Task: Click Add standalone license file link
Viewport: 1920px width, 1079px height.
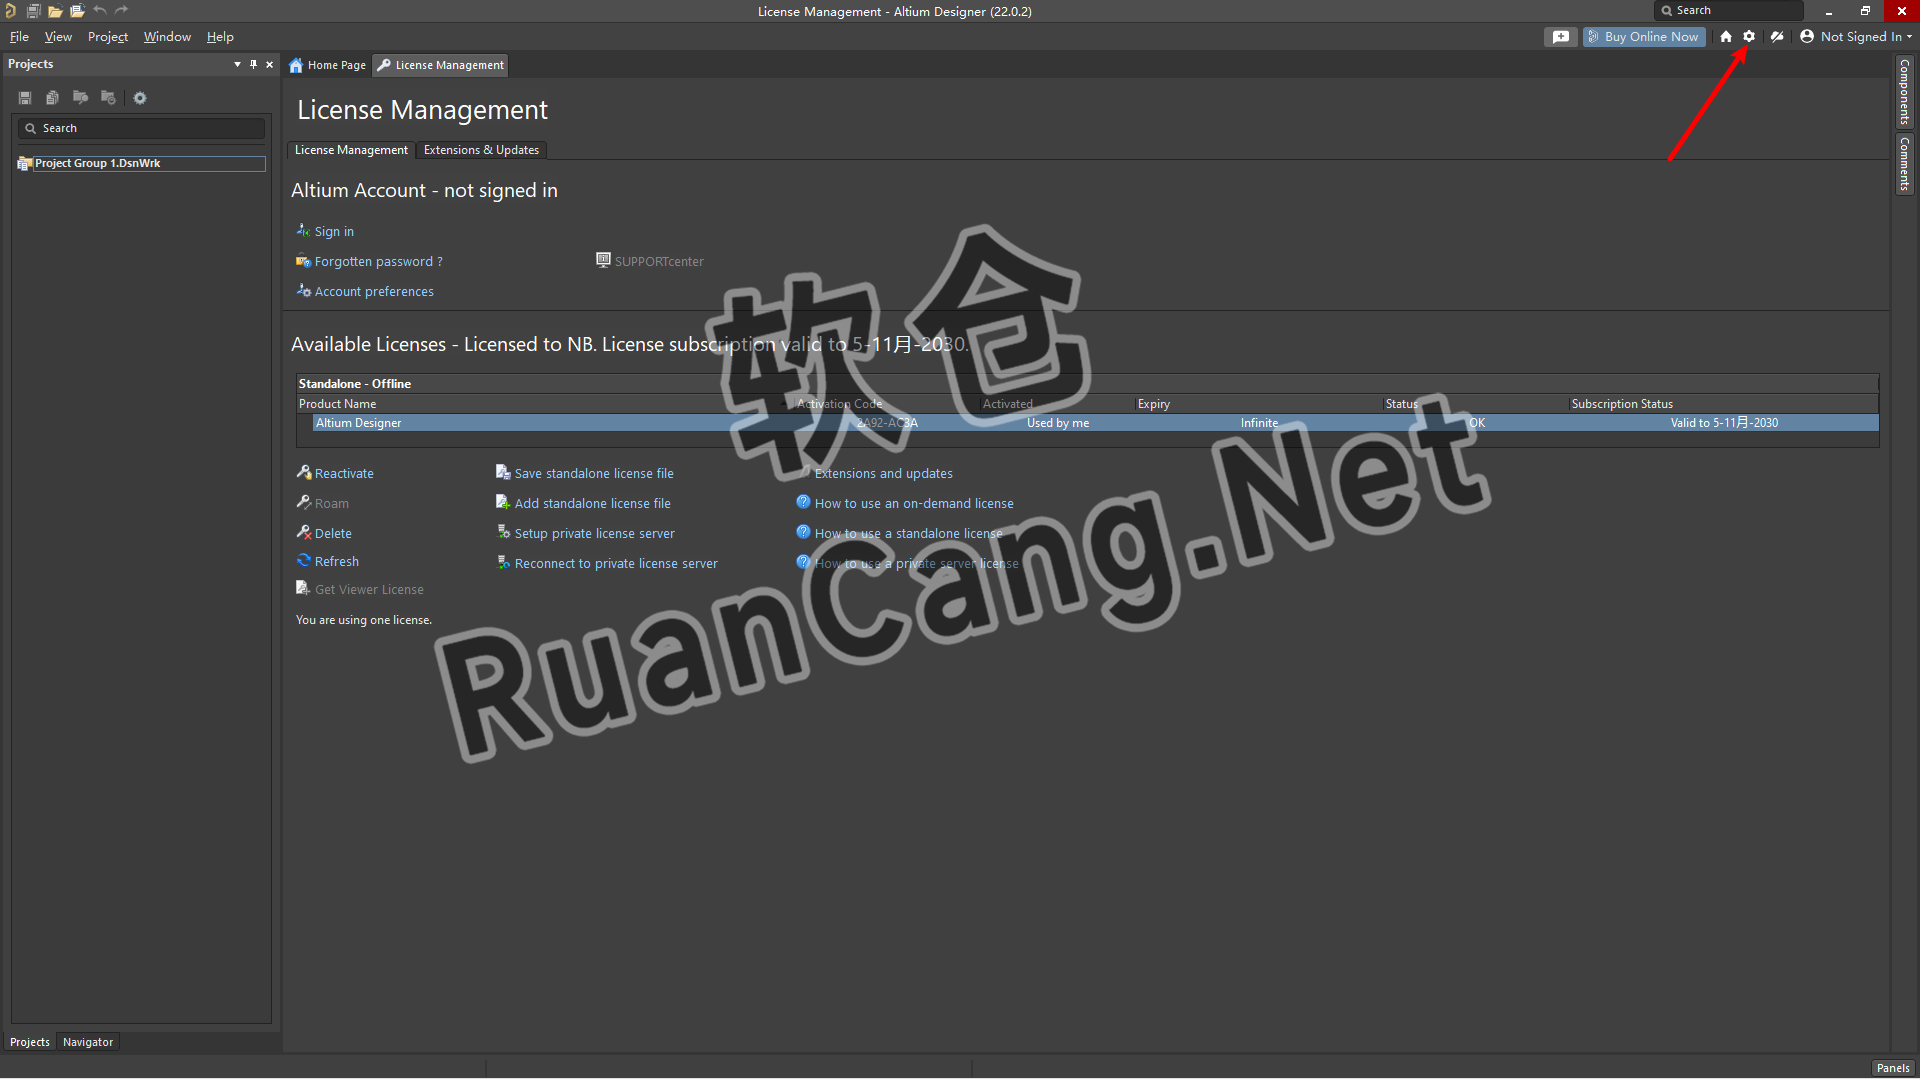Action: coord(592,503)
